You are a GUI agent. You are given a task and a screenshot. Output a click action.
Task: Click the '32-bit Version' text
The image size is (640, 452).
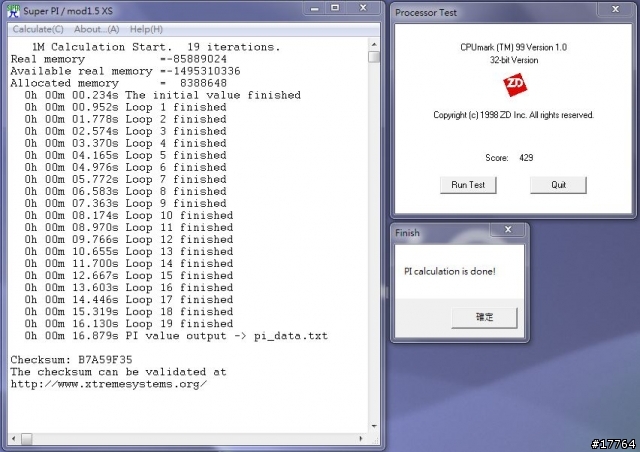pyautogui.click(x=514, y=60)
